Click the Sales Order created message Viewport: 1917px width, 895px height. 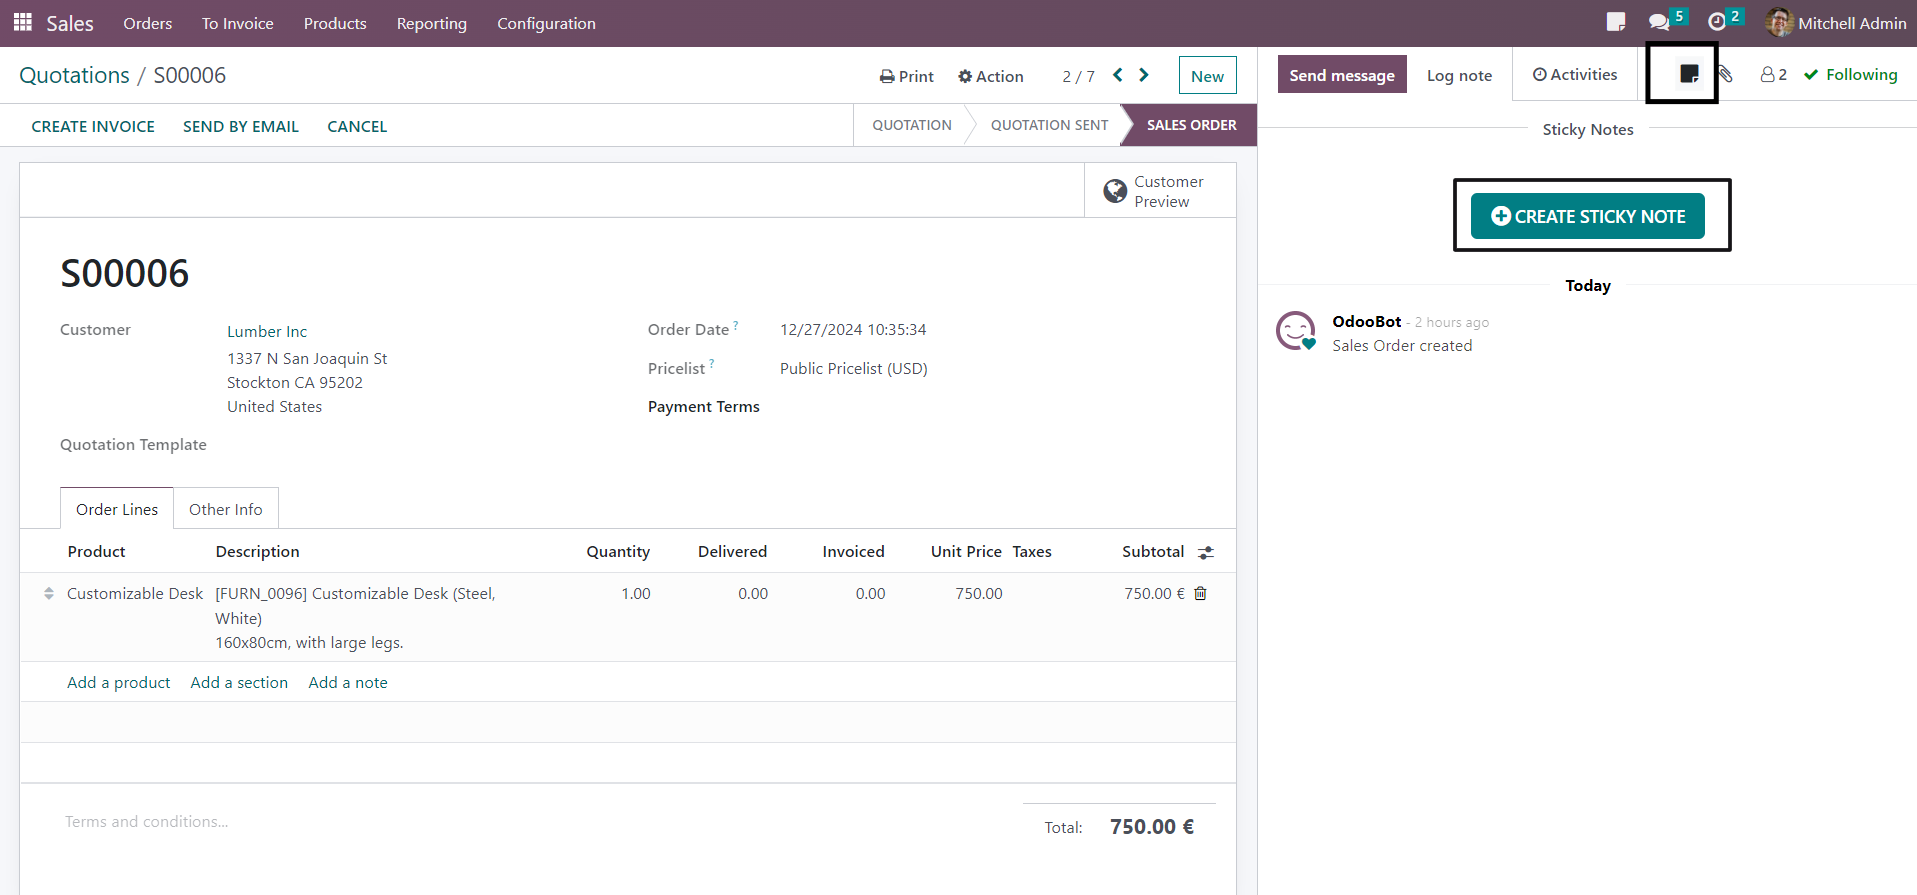[x=1402, y=346]
